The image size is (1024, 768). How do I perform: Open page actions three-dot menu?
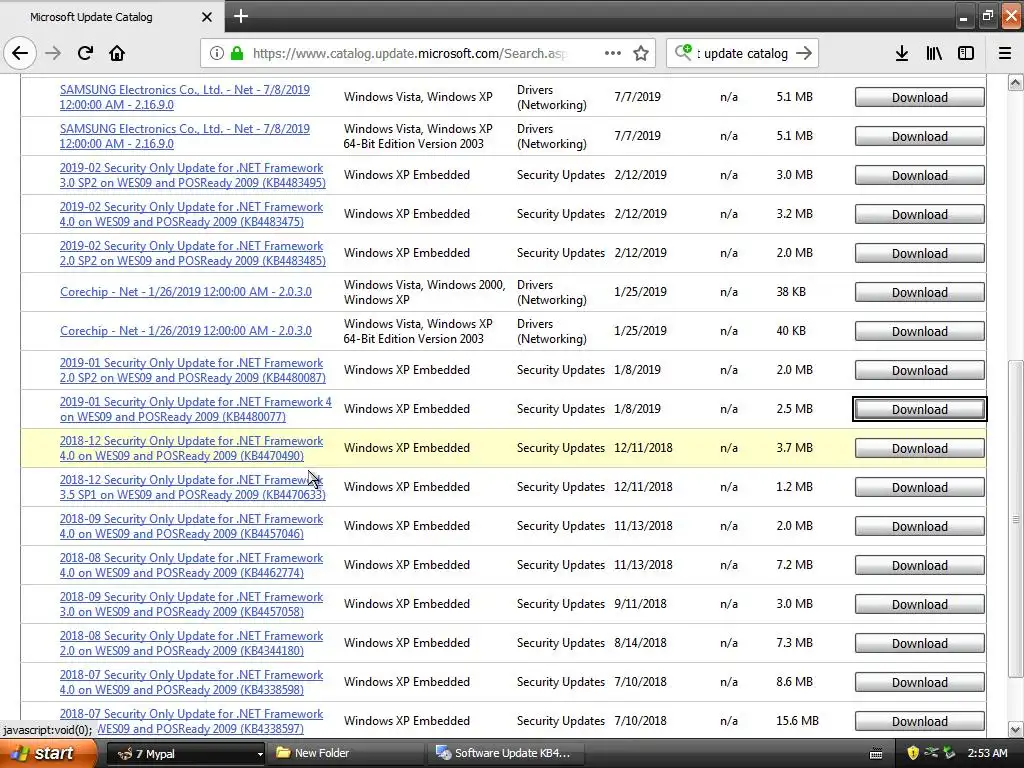point(613,54)
